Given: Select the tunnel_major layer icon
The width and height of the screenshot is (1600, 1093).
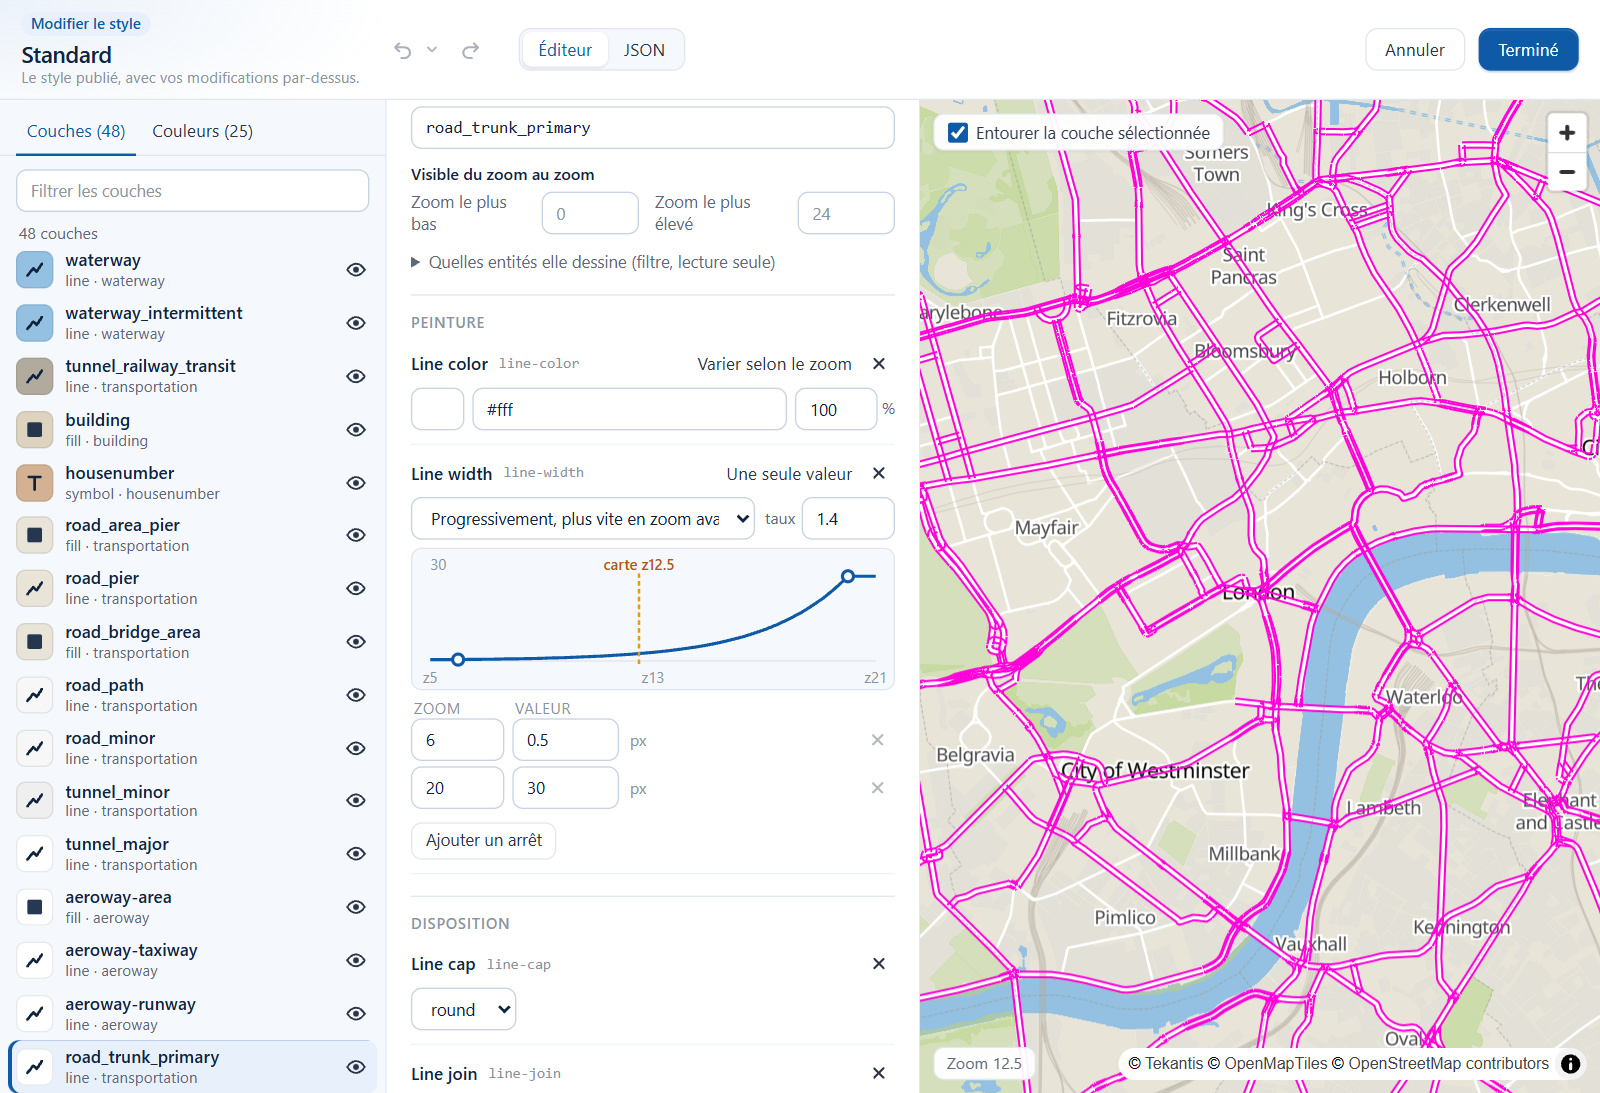Looking at the screenshot, I should point(35,854).
